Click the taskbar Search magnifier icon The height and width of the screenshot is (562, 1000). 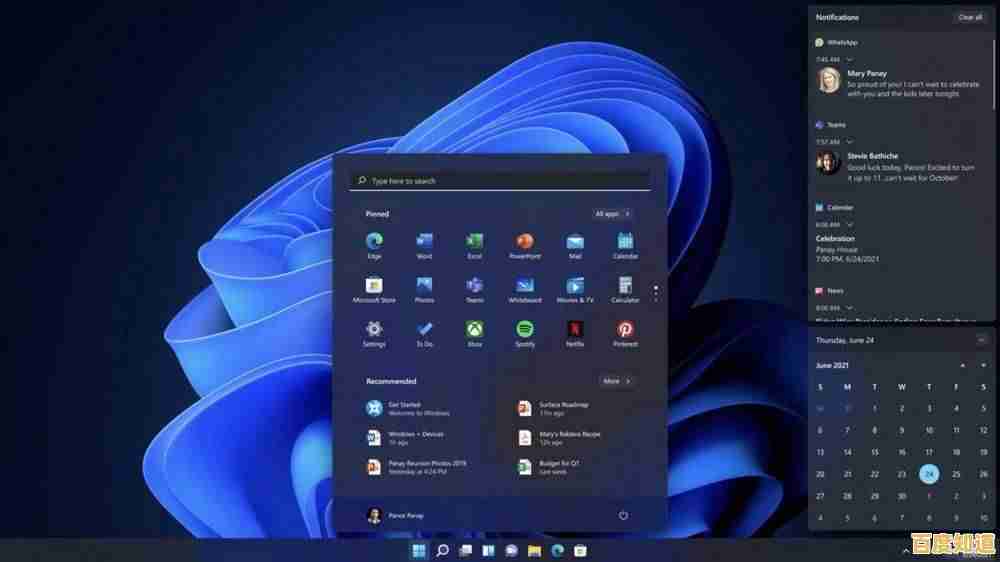442,550
